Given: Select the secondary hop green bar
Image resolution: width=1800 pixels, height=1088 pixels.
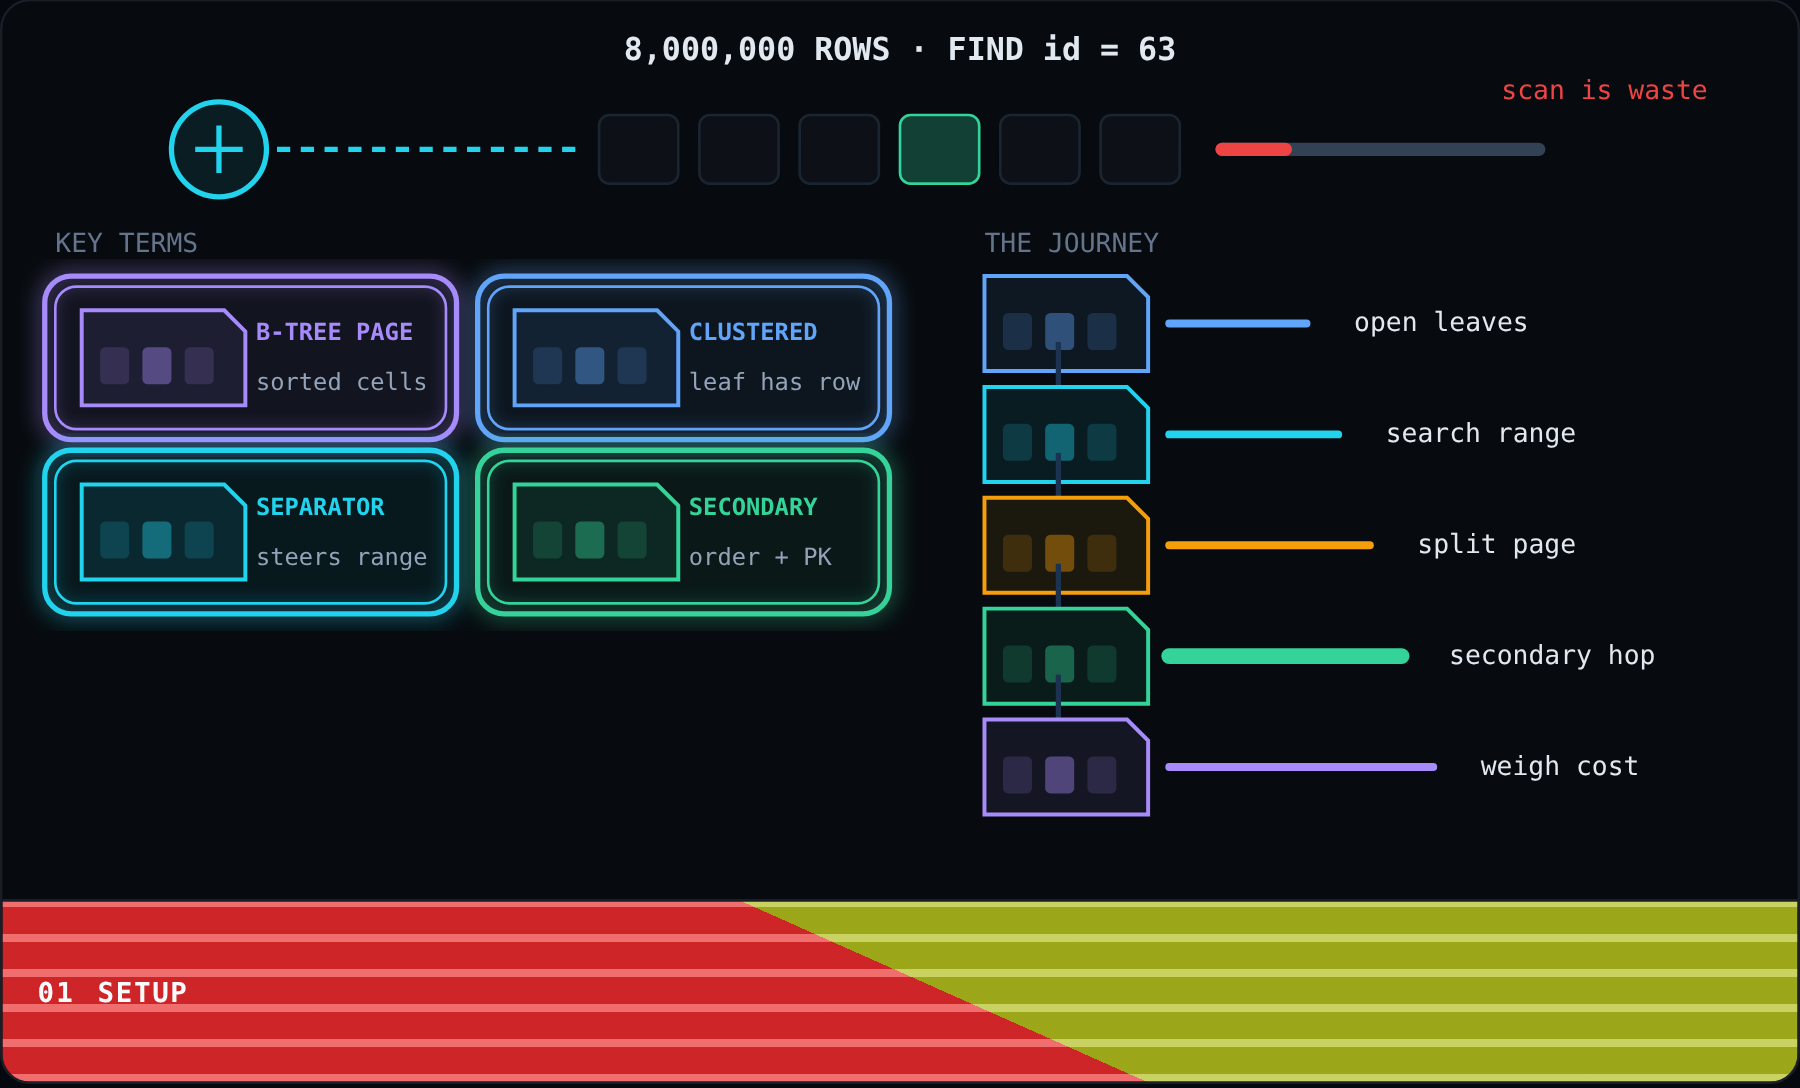Looking at the screenshot, I should (x=1285, y=656).
